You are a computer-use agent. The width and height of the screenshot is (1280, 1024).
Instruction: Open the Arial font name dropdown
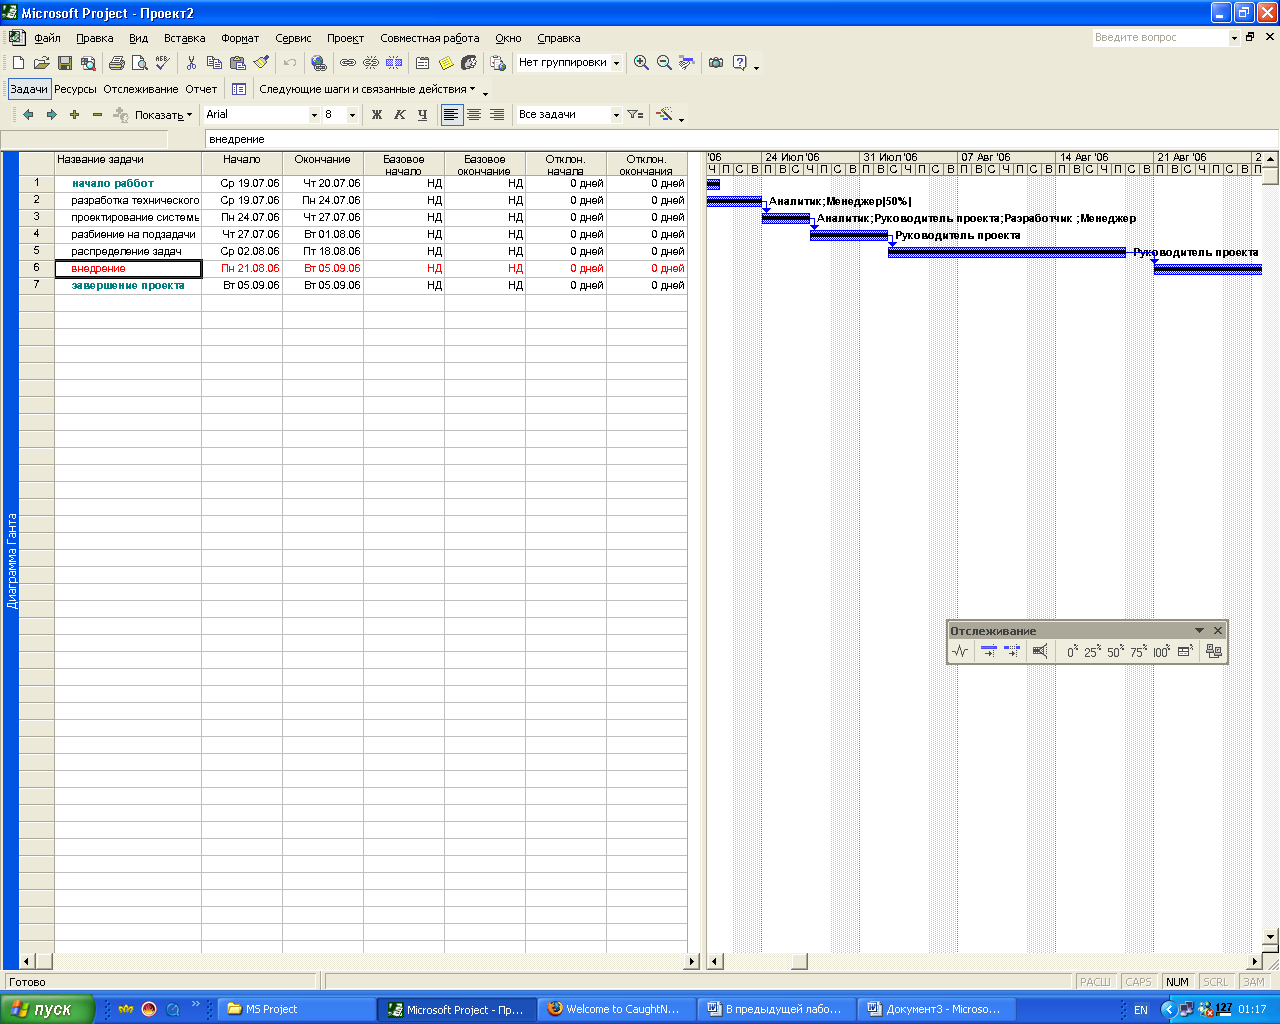click(x=314, y=115)
